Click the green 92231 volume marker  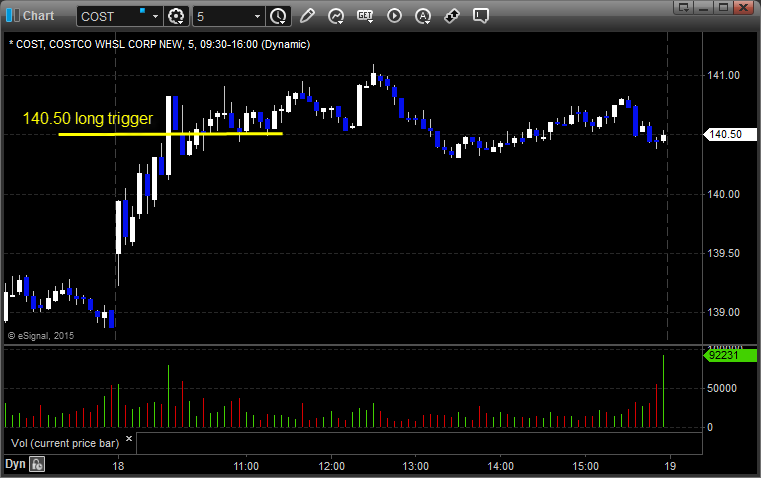[x=730, y=355]
